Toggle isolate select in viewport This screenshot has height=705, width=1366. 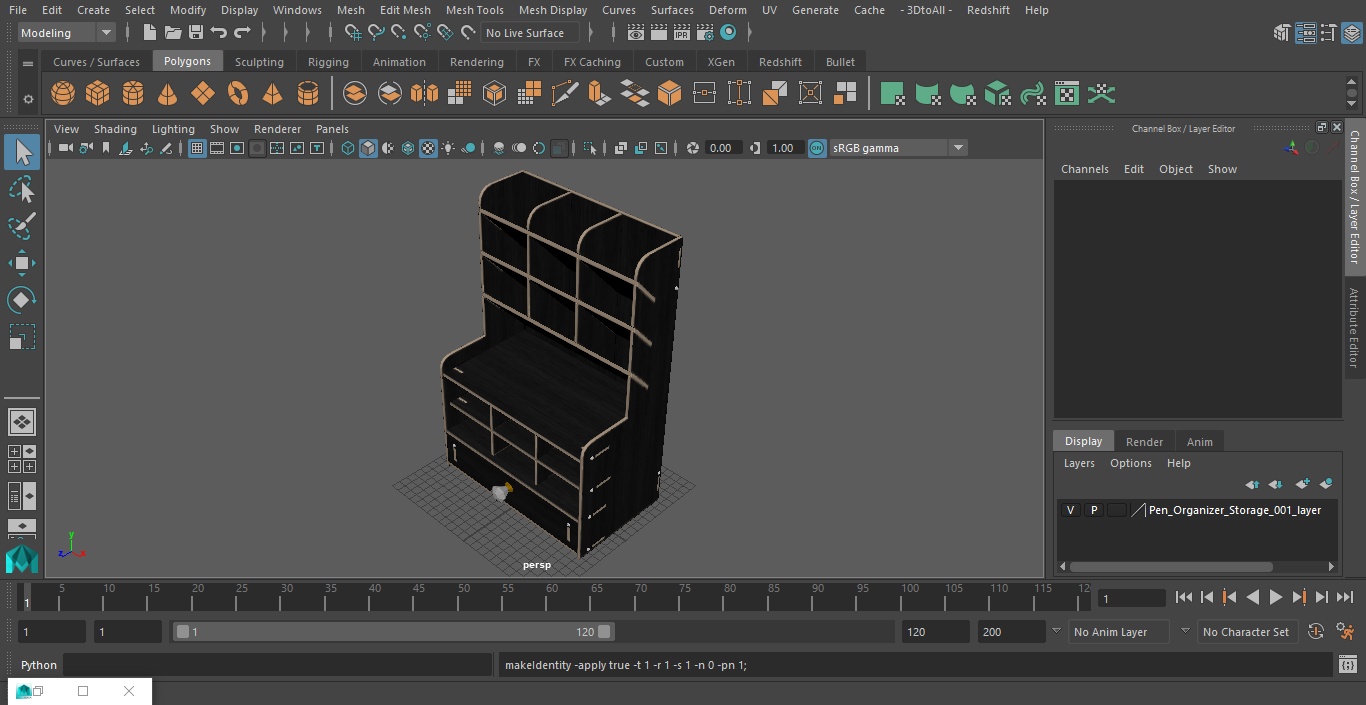pyautogui.click(x=590, y=148)
